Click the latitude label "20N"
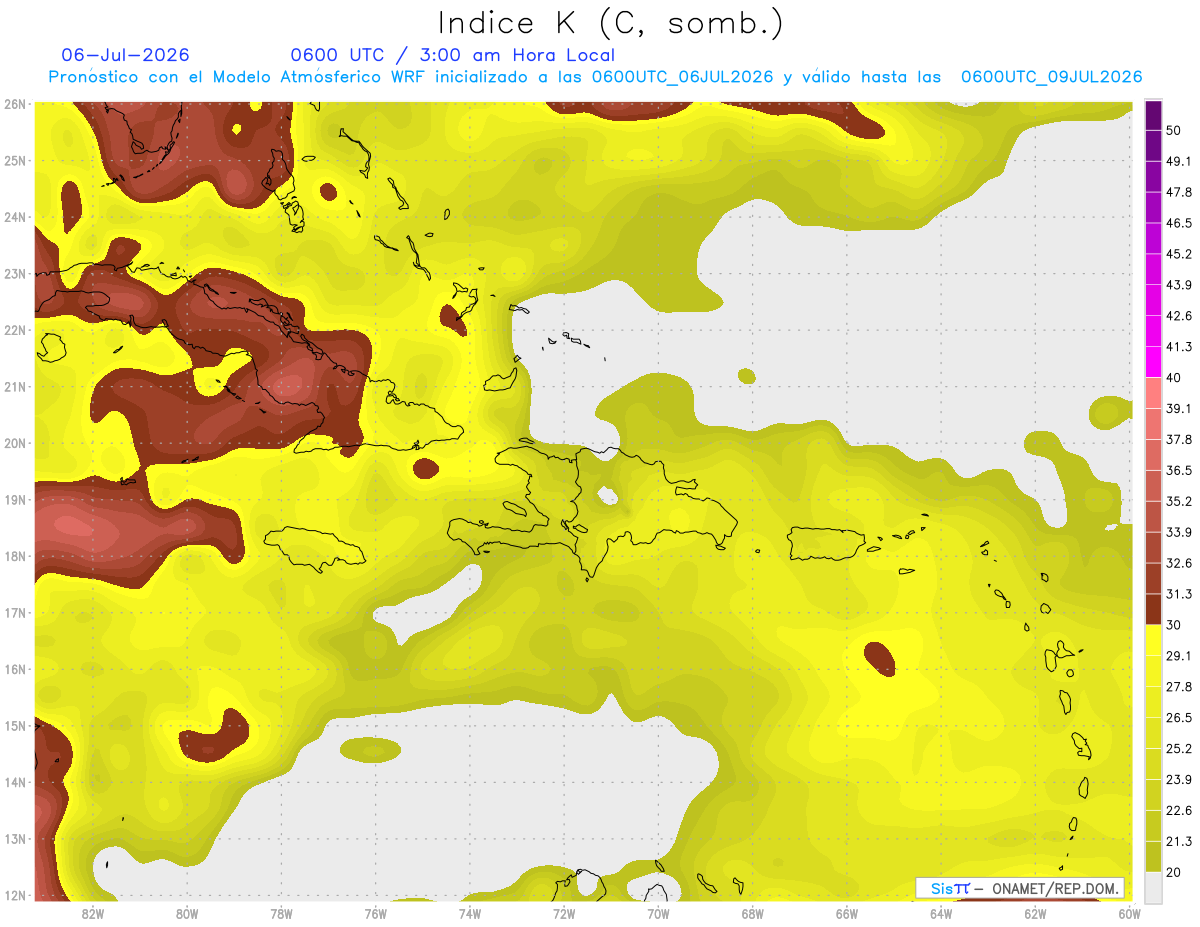Screen dimensions: 1200x927 14,443
